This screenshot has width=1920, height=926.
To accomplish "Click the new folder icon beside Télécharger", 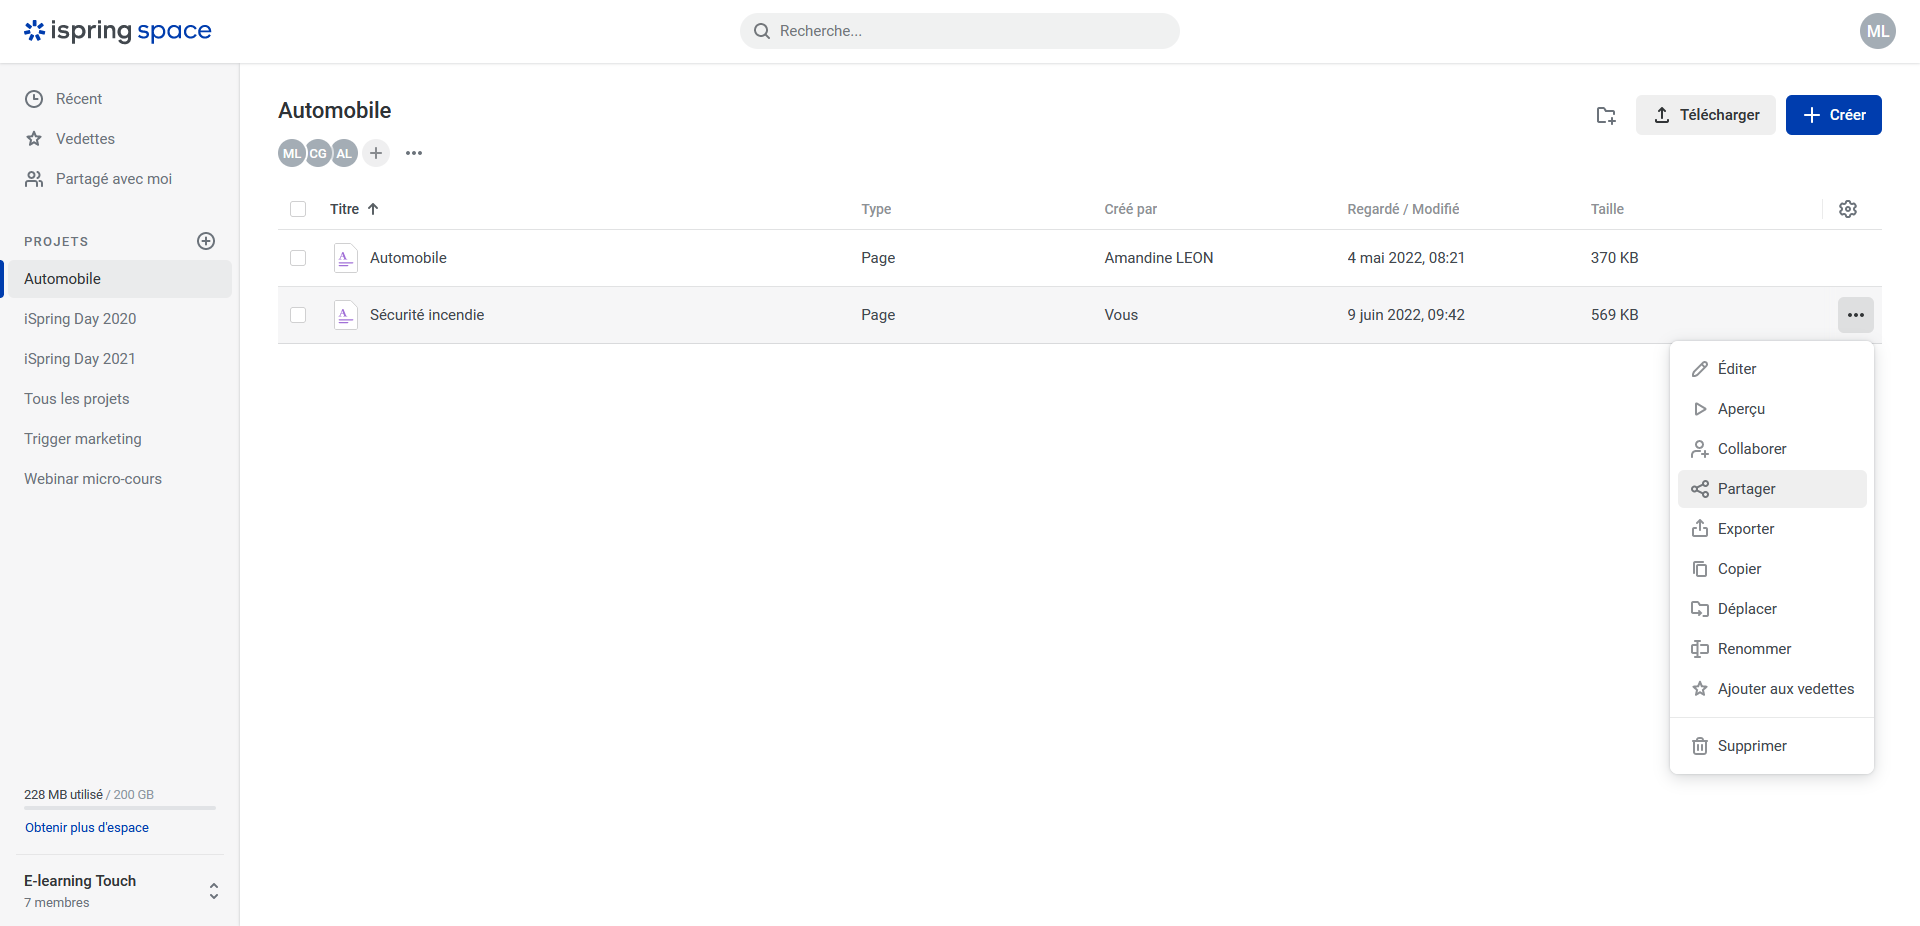I will [1606, 115].
